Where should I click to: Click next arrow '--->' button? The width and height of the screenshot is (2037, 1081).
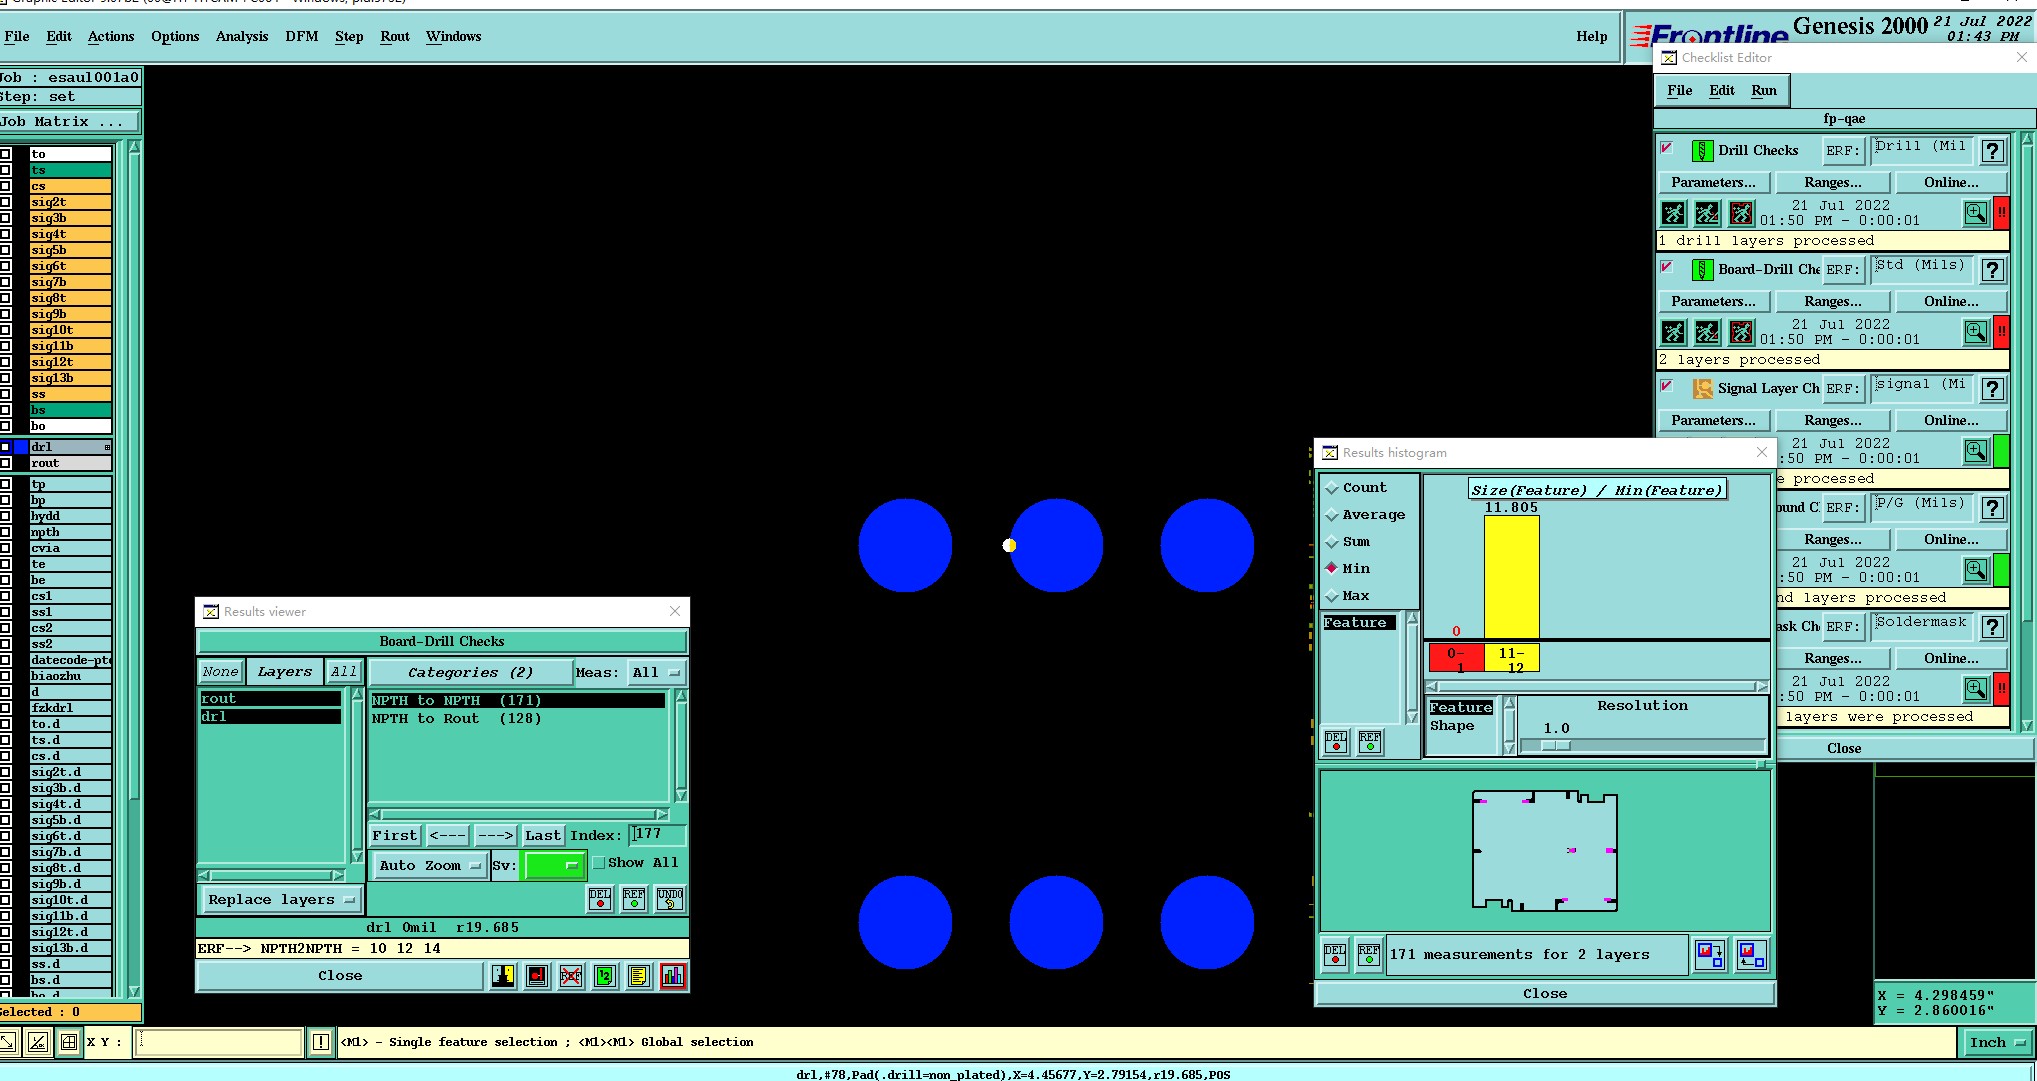(495, 836)
